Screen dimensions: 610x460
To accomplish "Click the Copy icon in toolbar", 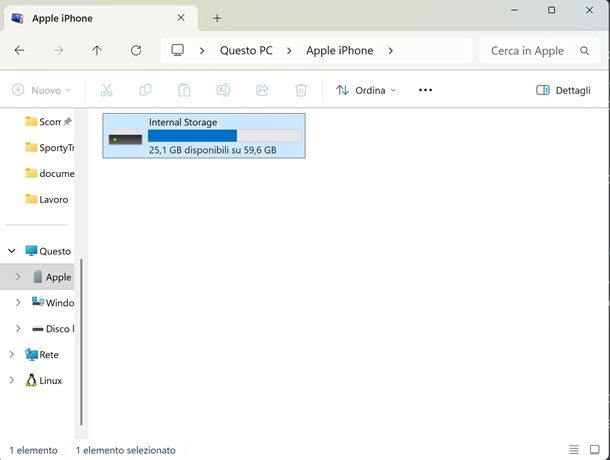I will 145,90.
